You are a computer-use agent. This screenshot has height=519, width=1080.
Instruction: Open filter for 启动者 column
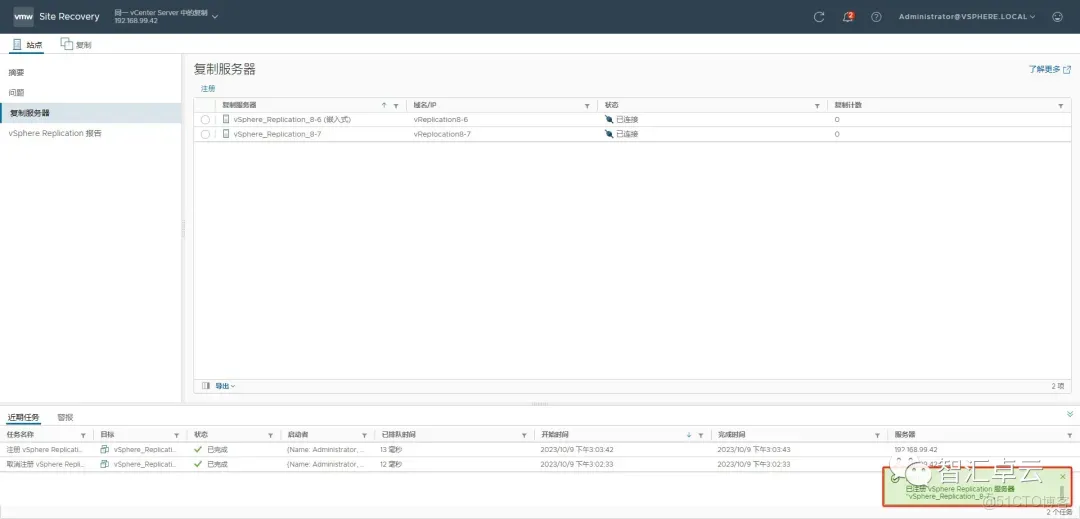pos(364,436)
